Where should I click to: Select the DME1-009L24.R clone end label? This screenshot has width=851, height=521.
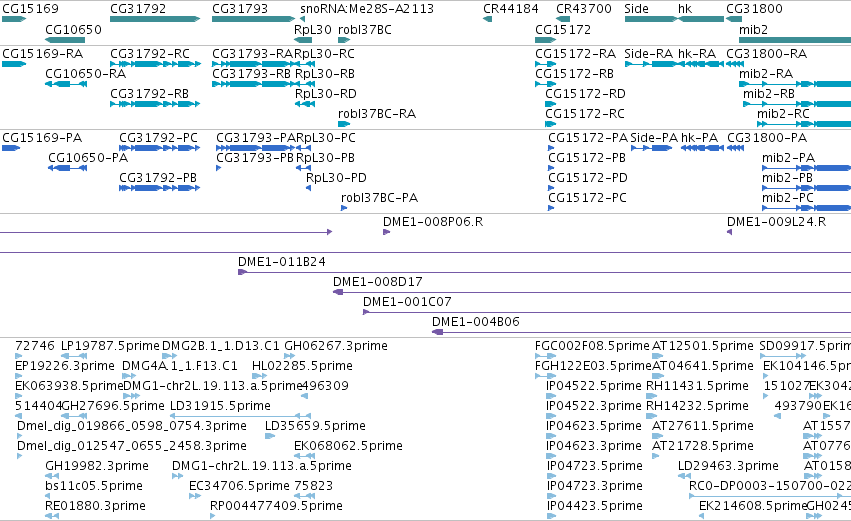tap(777, 222)
